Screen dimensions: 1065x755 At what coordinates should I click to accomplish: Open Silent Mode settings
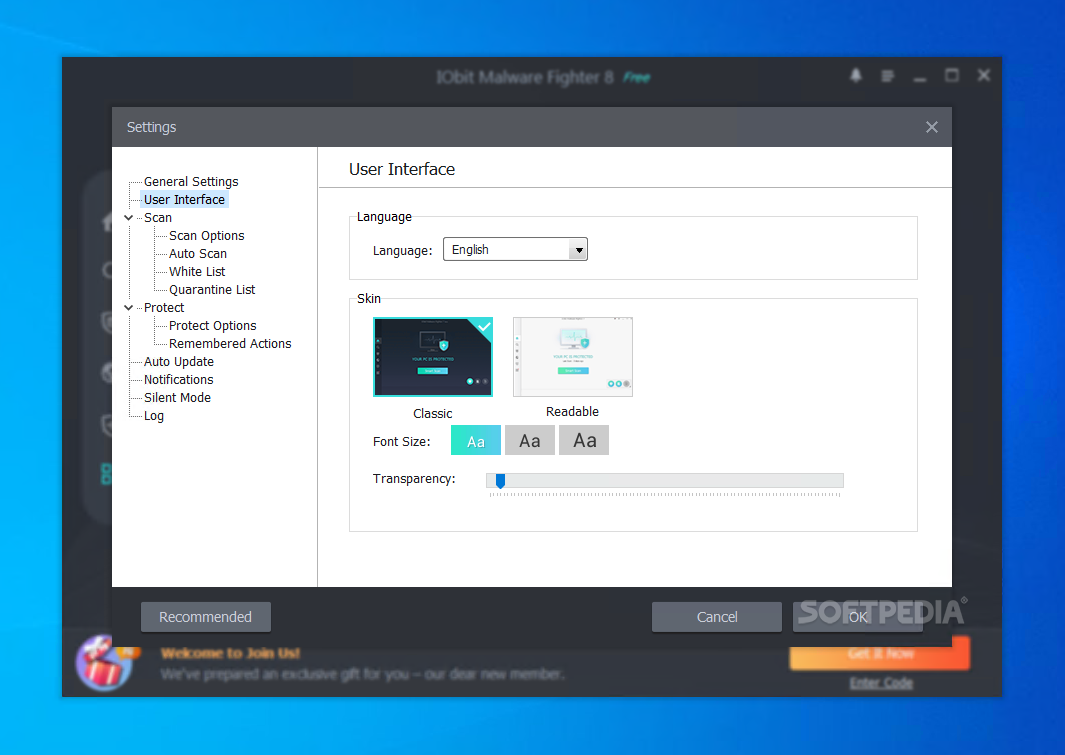[x=177, y=398]
